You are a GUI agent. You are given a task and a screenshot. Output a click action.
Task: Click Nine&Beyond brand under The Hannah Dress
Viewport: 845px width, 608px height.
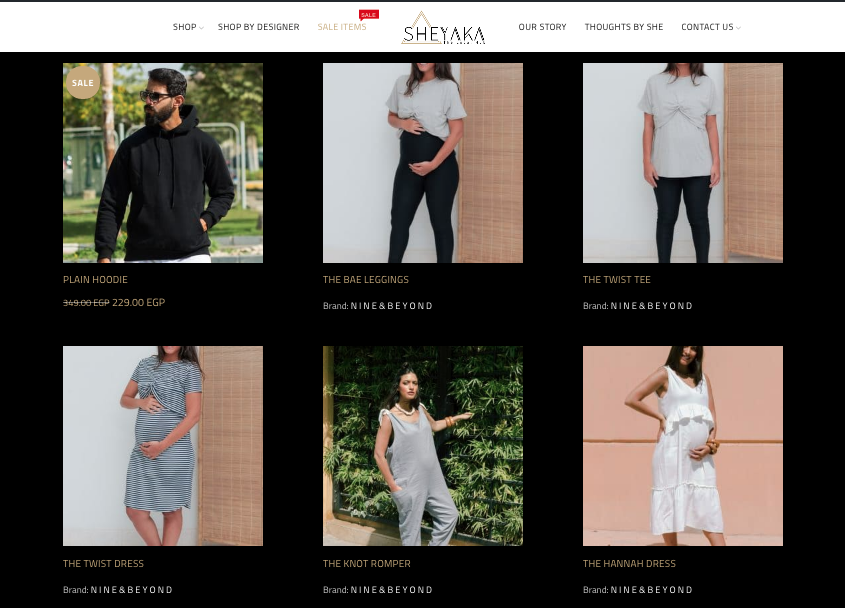pos(651,590)
